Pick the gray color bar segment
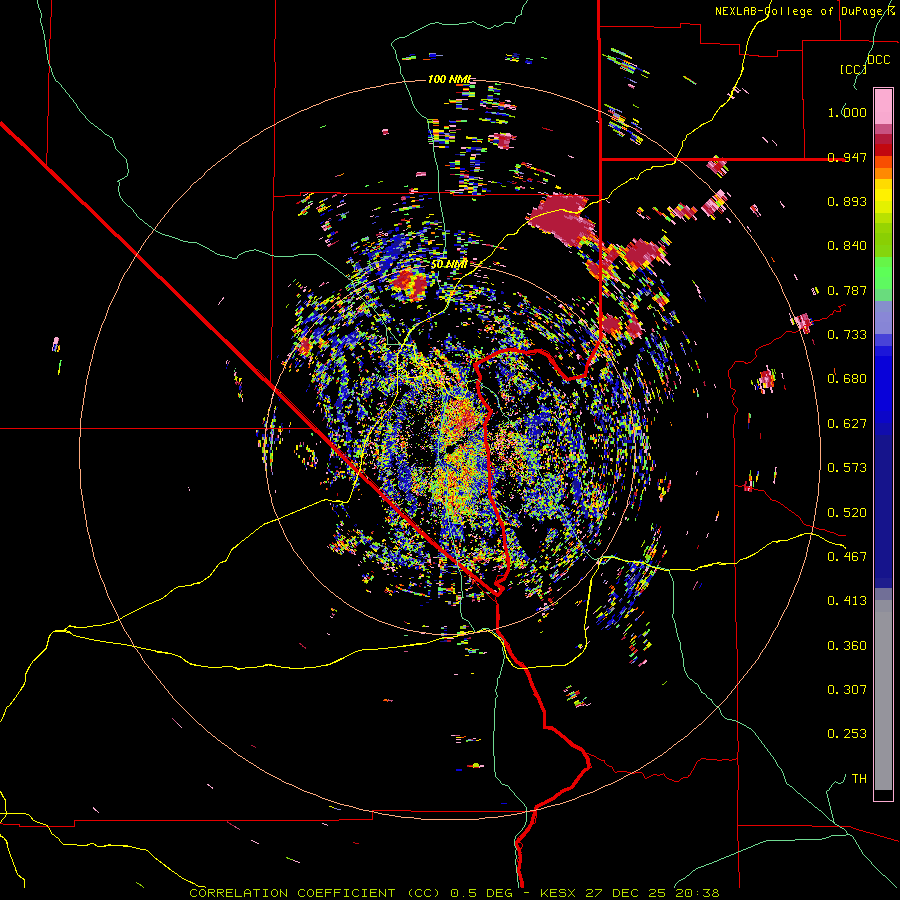900x900 pixels. pos(883,695)
